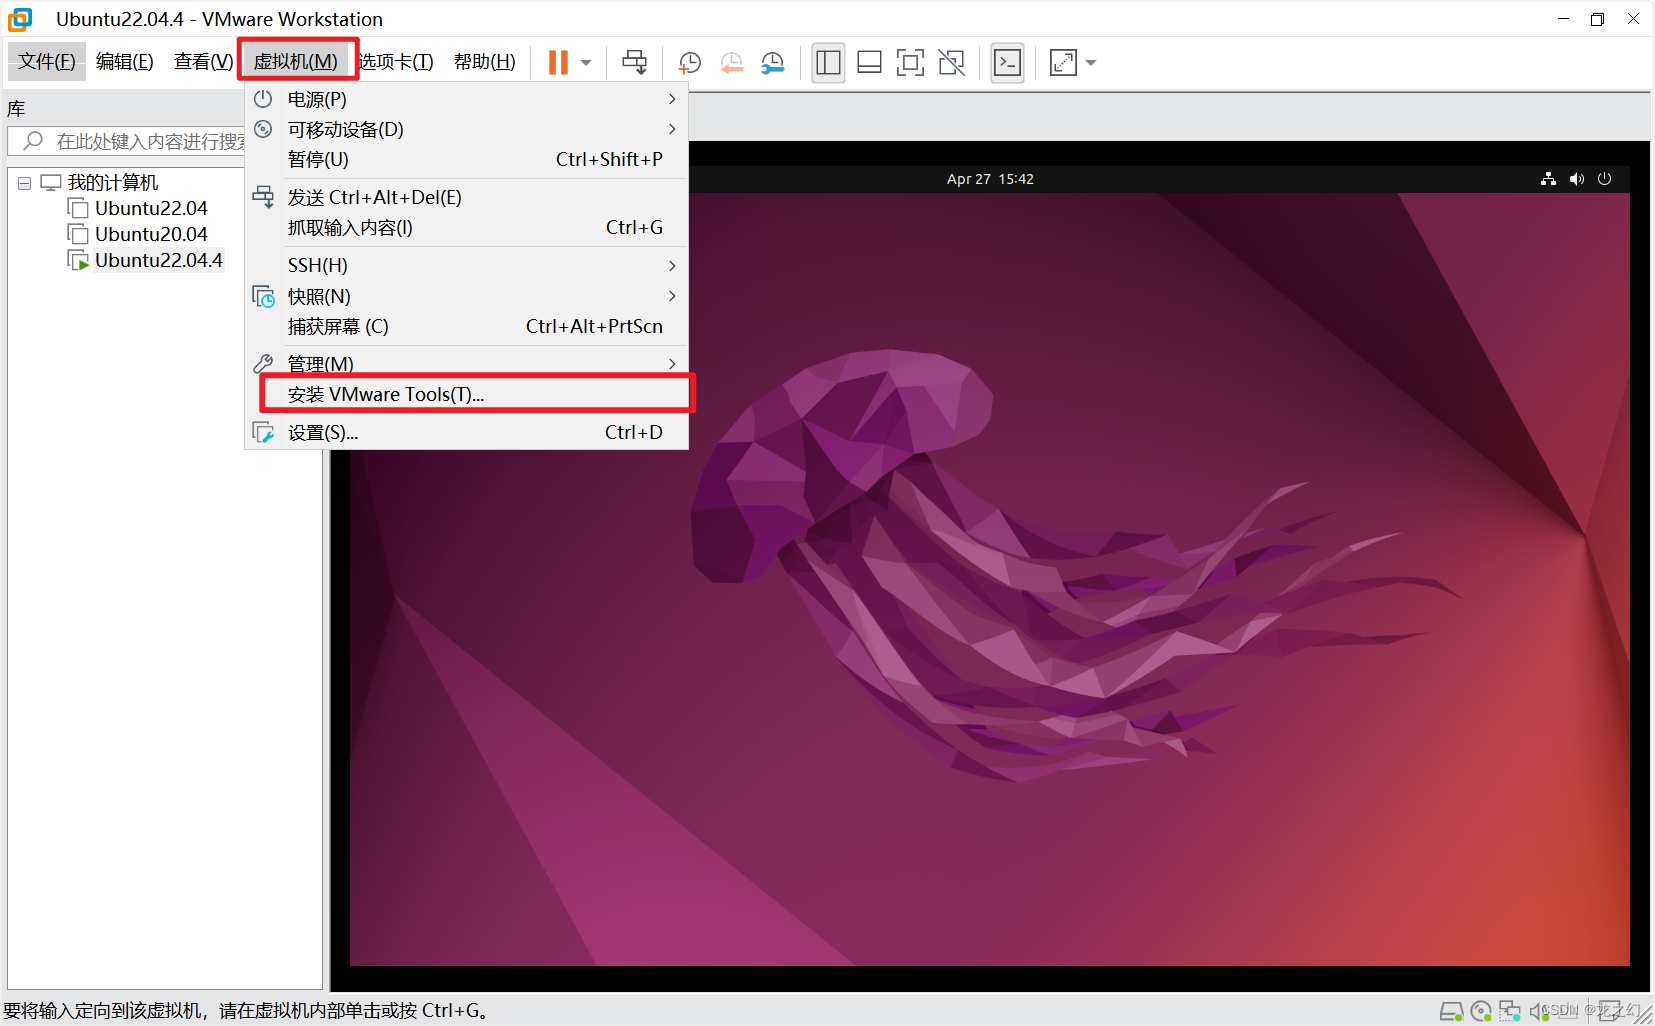Image resolution: width=1655 pixels, height=1026 pixels.
Task: Expand the 快照(N) submenu
Action: tap(467, 296)
